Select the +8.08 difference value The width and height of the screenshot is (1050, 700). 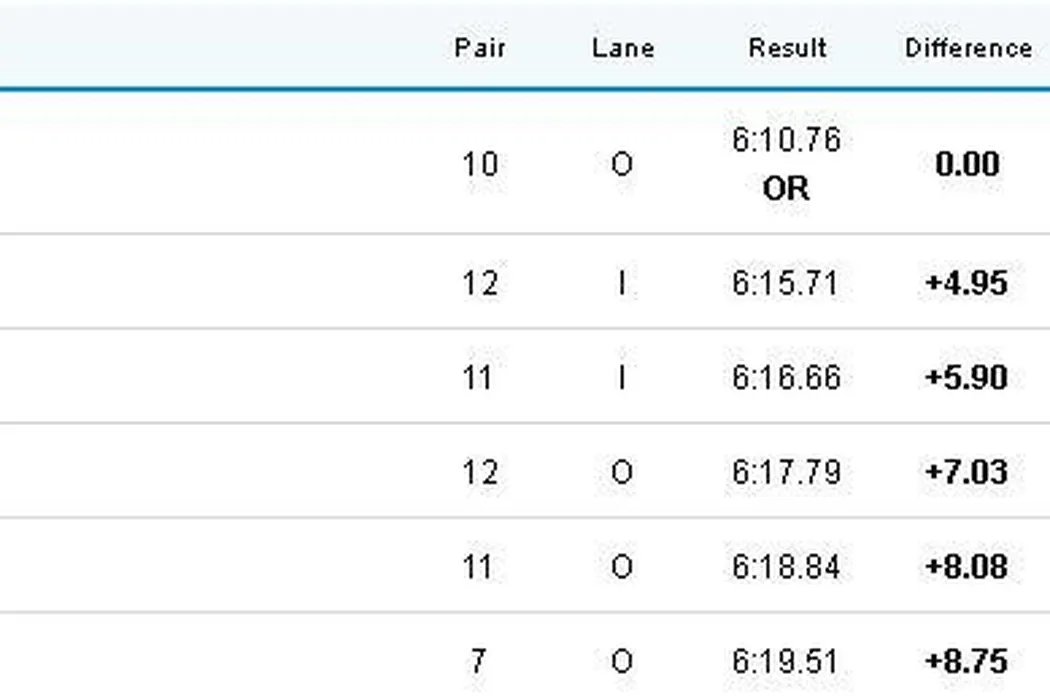point(966,567)
